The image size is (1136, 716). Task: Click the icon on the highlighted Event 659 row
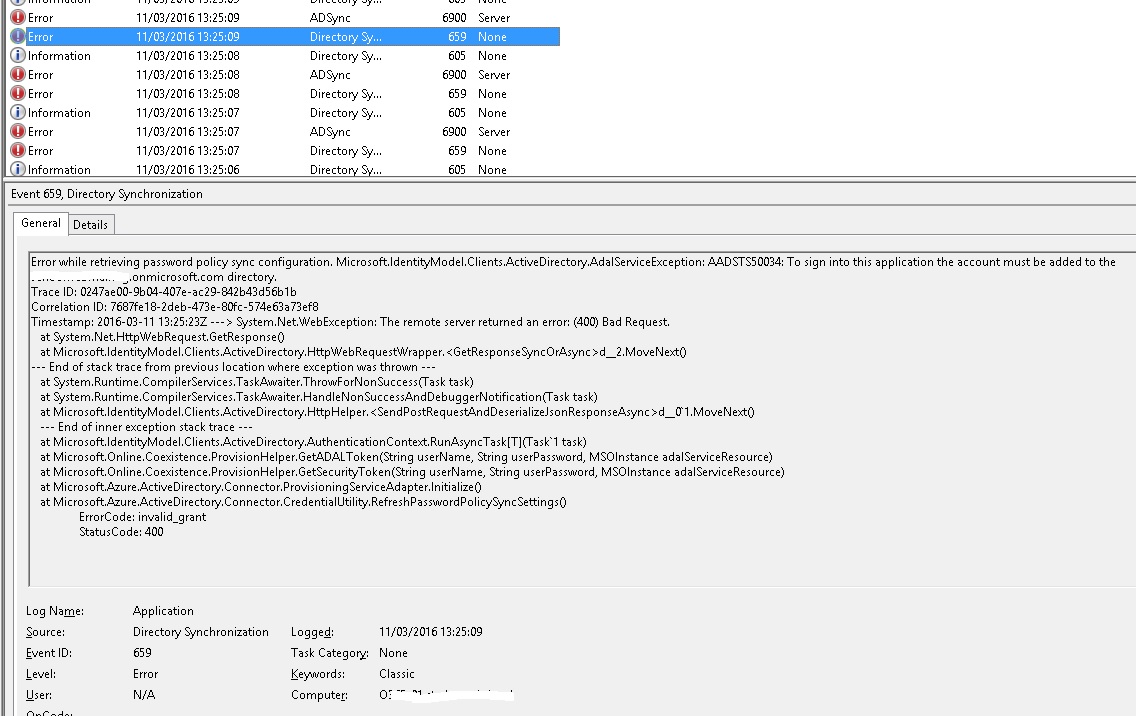pos(16,36)
